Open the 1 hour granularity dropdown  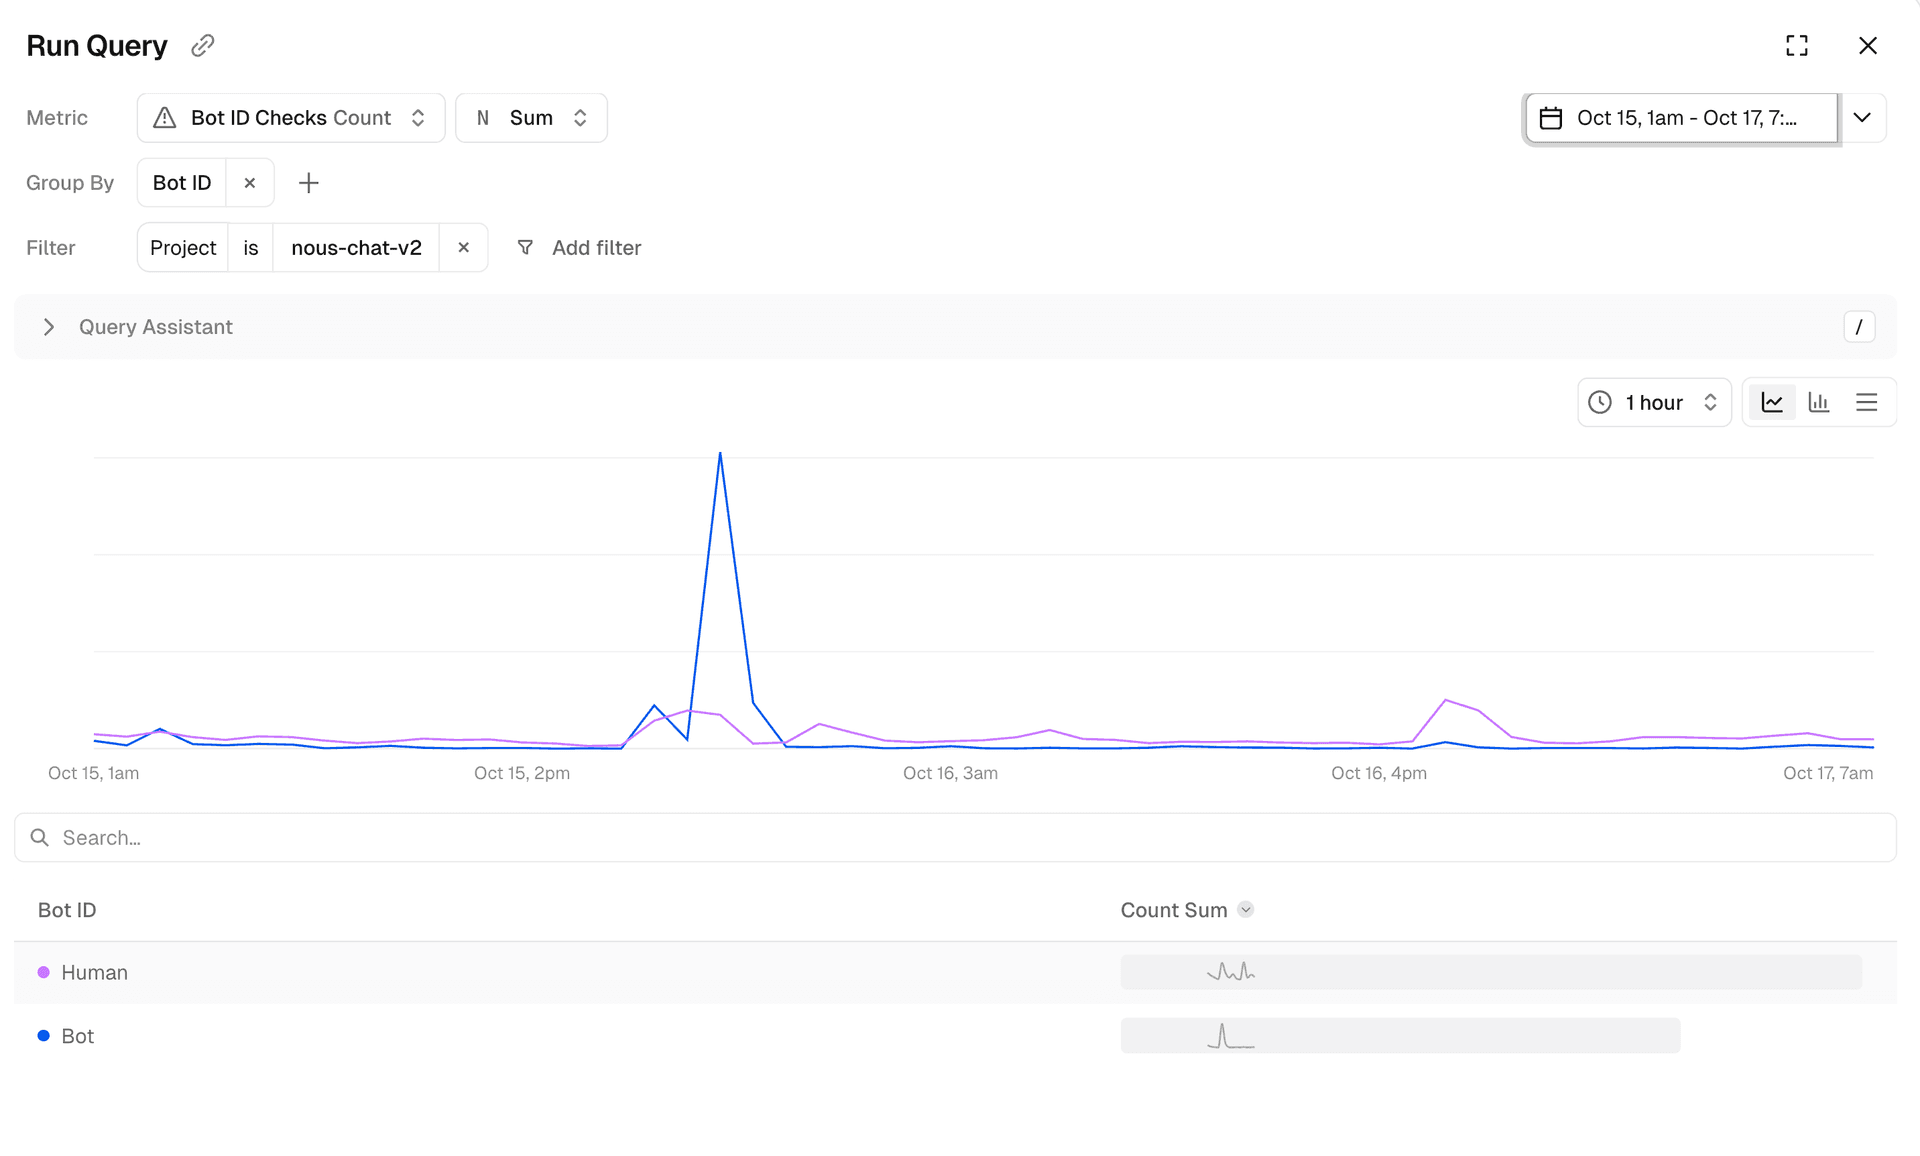coord(1654,402)
